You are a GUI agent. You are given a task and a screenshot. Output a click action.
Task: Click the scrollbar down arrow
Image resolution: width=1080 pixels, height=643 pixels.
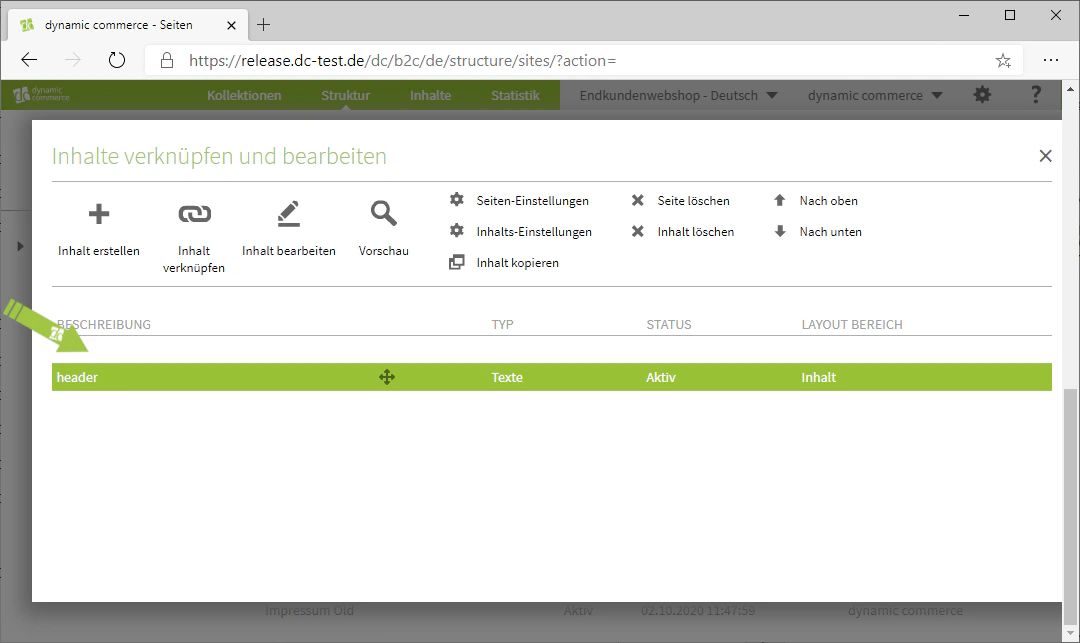click(1070, 633)
